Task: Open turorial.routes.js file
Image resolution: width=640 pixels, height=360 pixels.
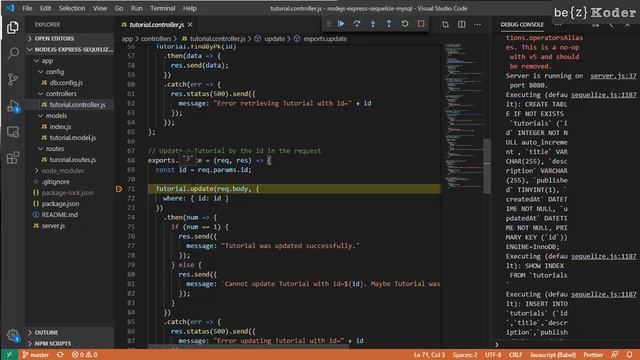Action: coord(73,160)
